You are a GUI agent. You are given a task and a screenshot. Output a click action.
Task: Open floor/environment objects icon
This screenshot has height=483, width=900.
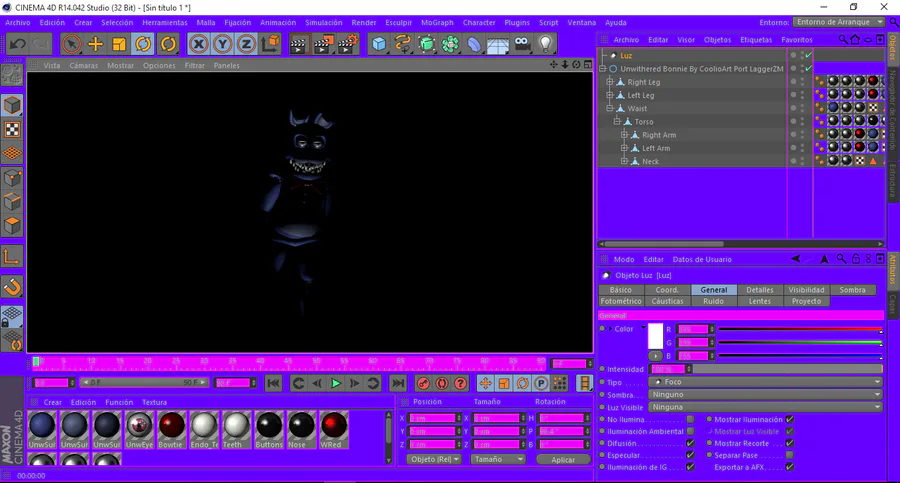(x=498, y=44)
